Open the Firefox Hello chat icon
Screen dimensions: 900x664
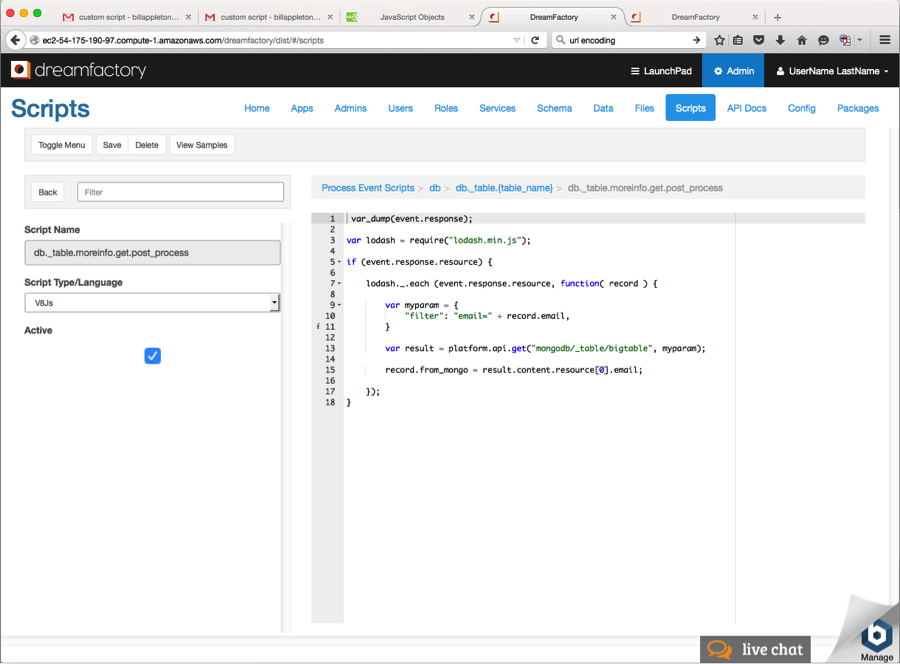pos(823,40)
